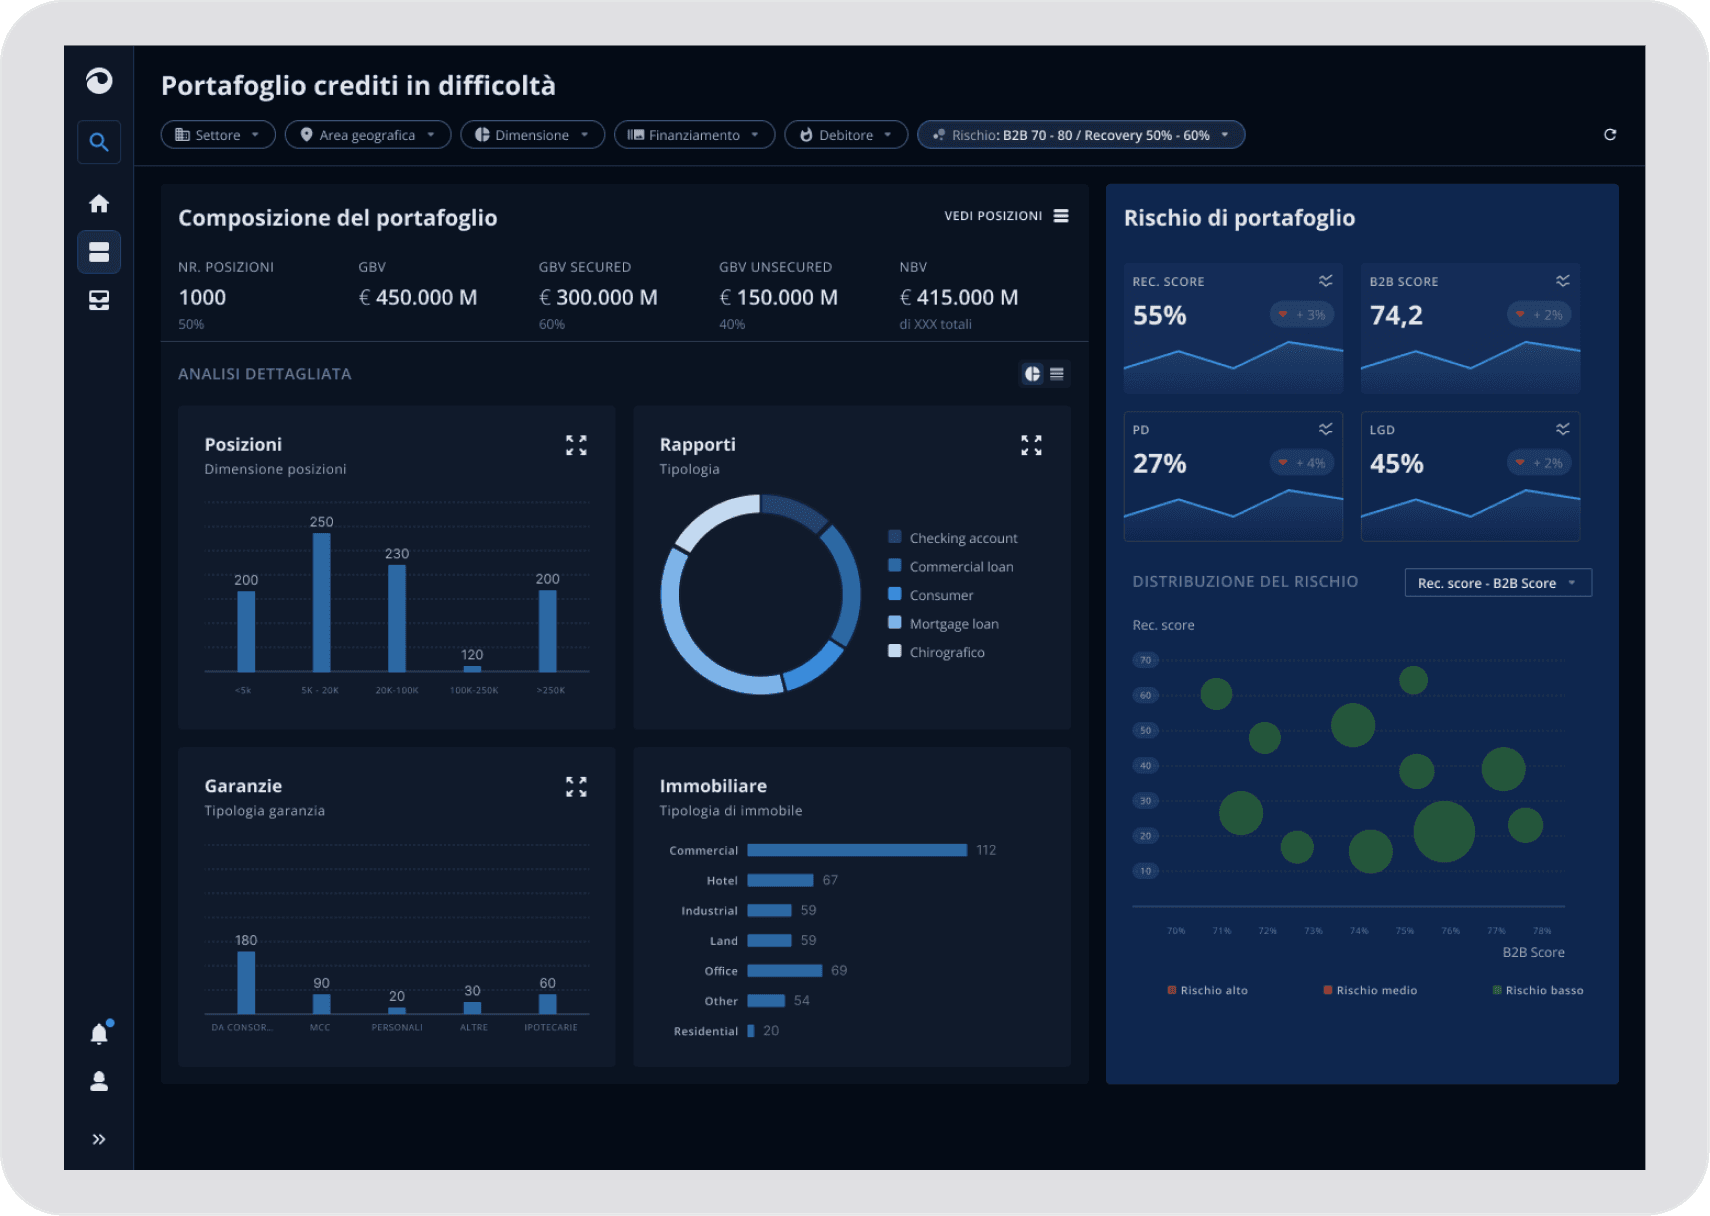1710x1216 pixels.
Task: Open the Rec. score - B2B Score dropdown
Action: tap(1497, 582)
